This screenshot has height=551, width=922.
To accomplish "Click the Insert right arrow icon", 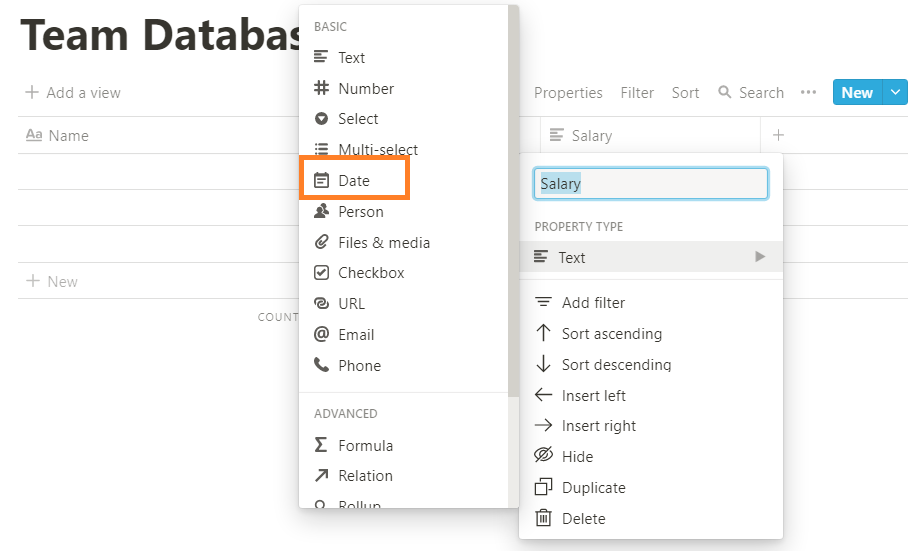I will click(543, 425).
